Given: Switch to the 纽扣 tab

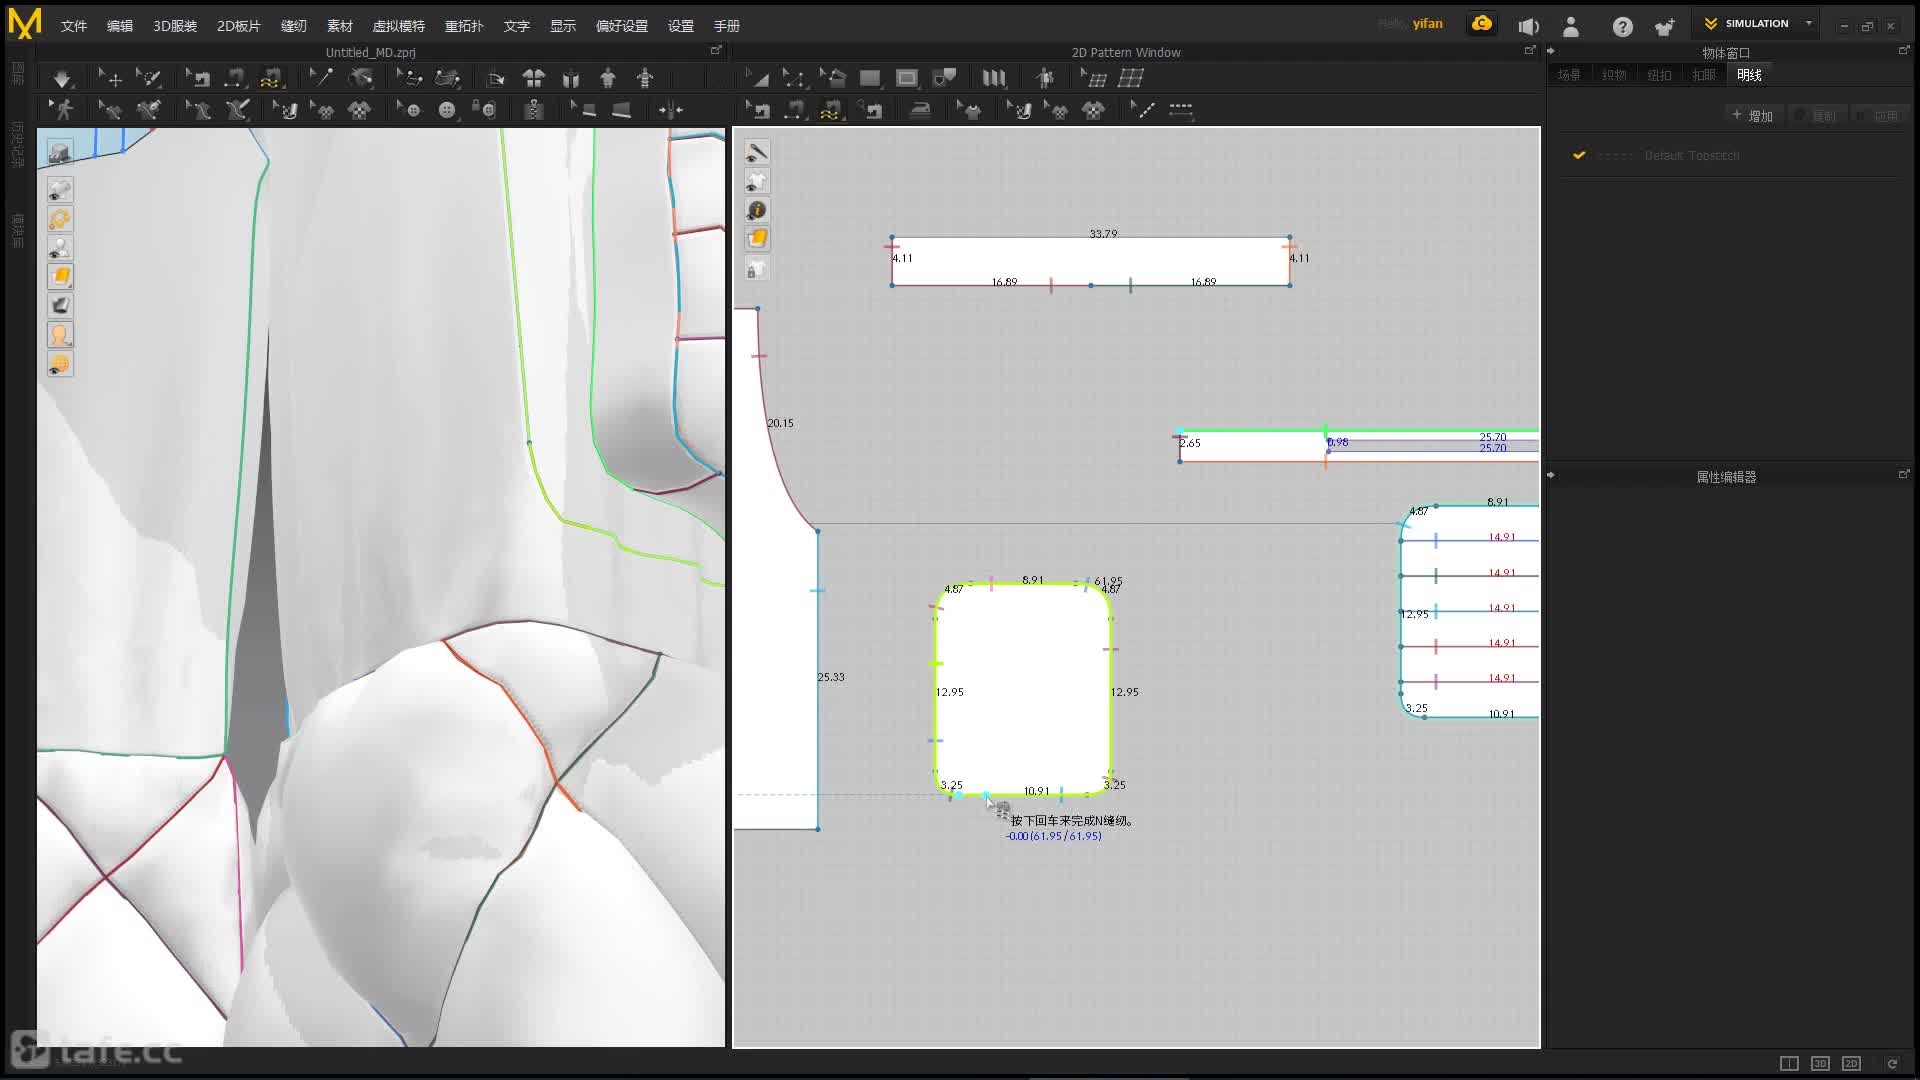Looking at the screenshot, I should pos(1659,75).
